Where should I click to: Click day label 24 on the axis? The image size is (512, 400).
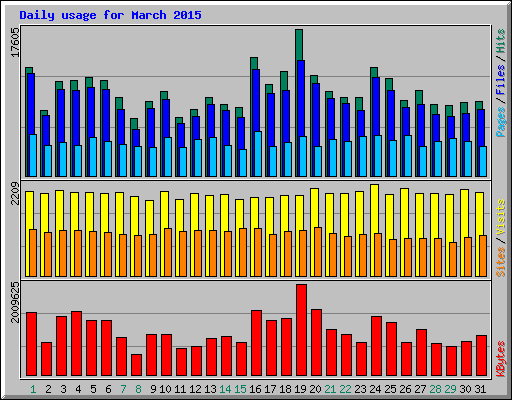pos(375,389)
